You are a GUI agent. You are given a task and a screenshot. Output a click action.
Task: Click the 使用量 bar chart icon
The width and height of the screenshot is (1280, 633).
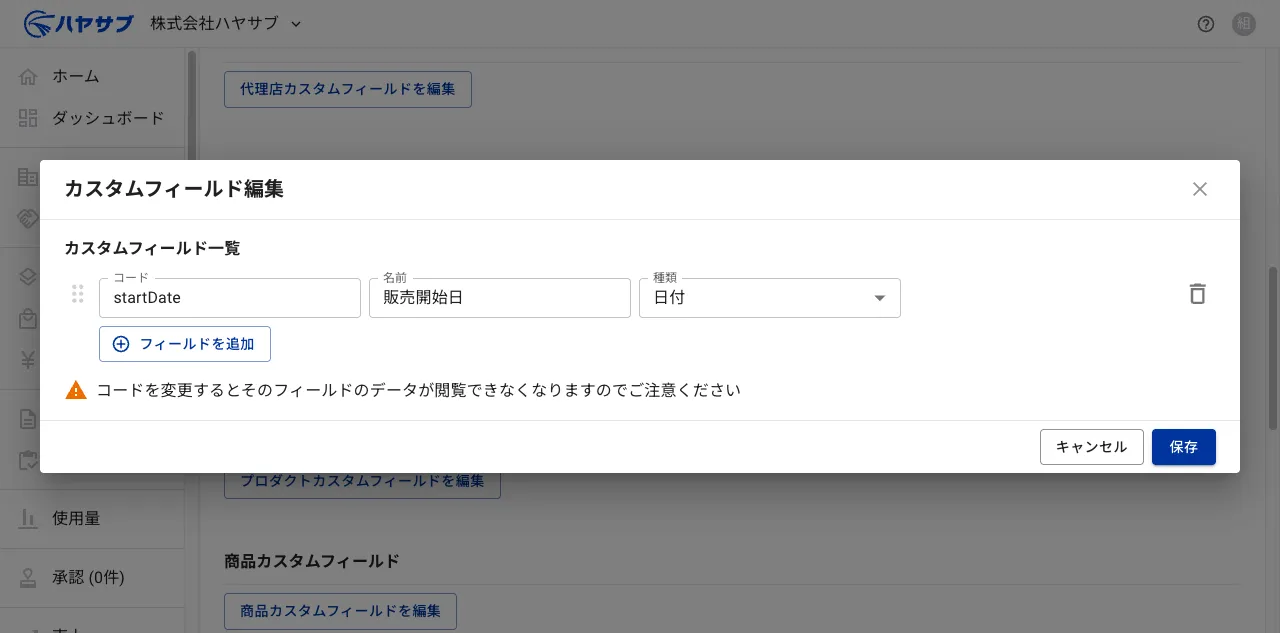pyautogui.click(x=28, y=518)
